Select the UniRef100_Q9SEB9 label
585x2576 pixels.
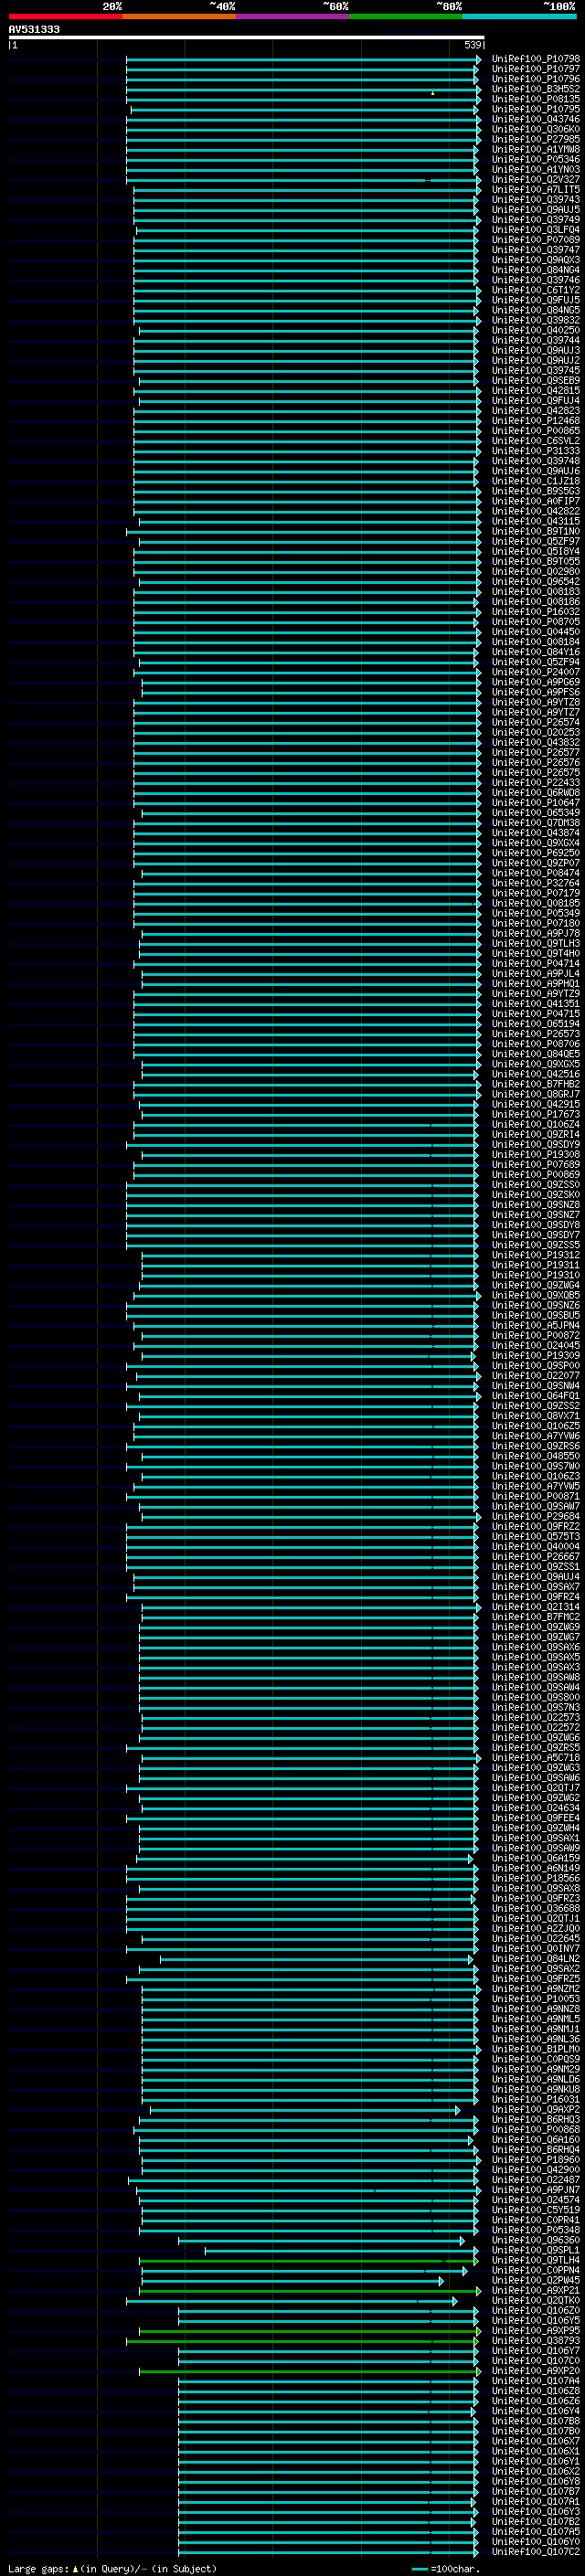click(x=536, y=380)
